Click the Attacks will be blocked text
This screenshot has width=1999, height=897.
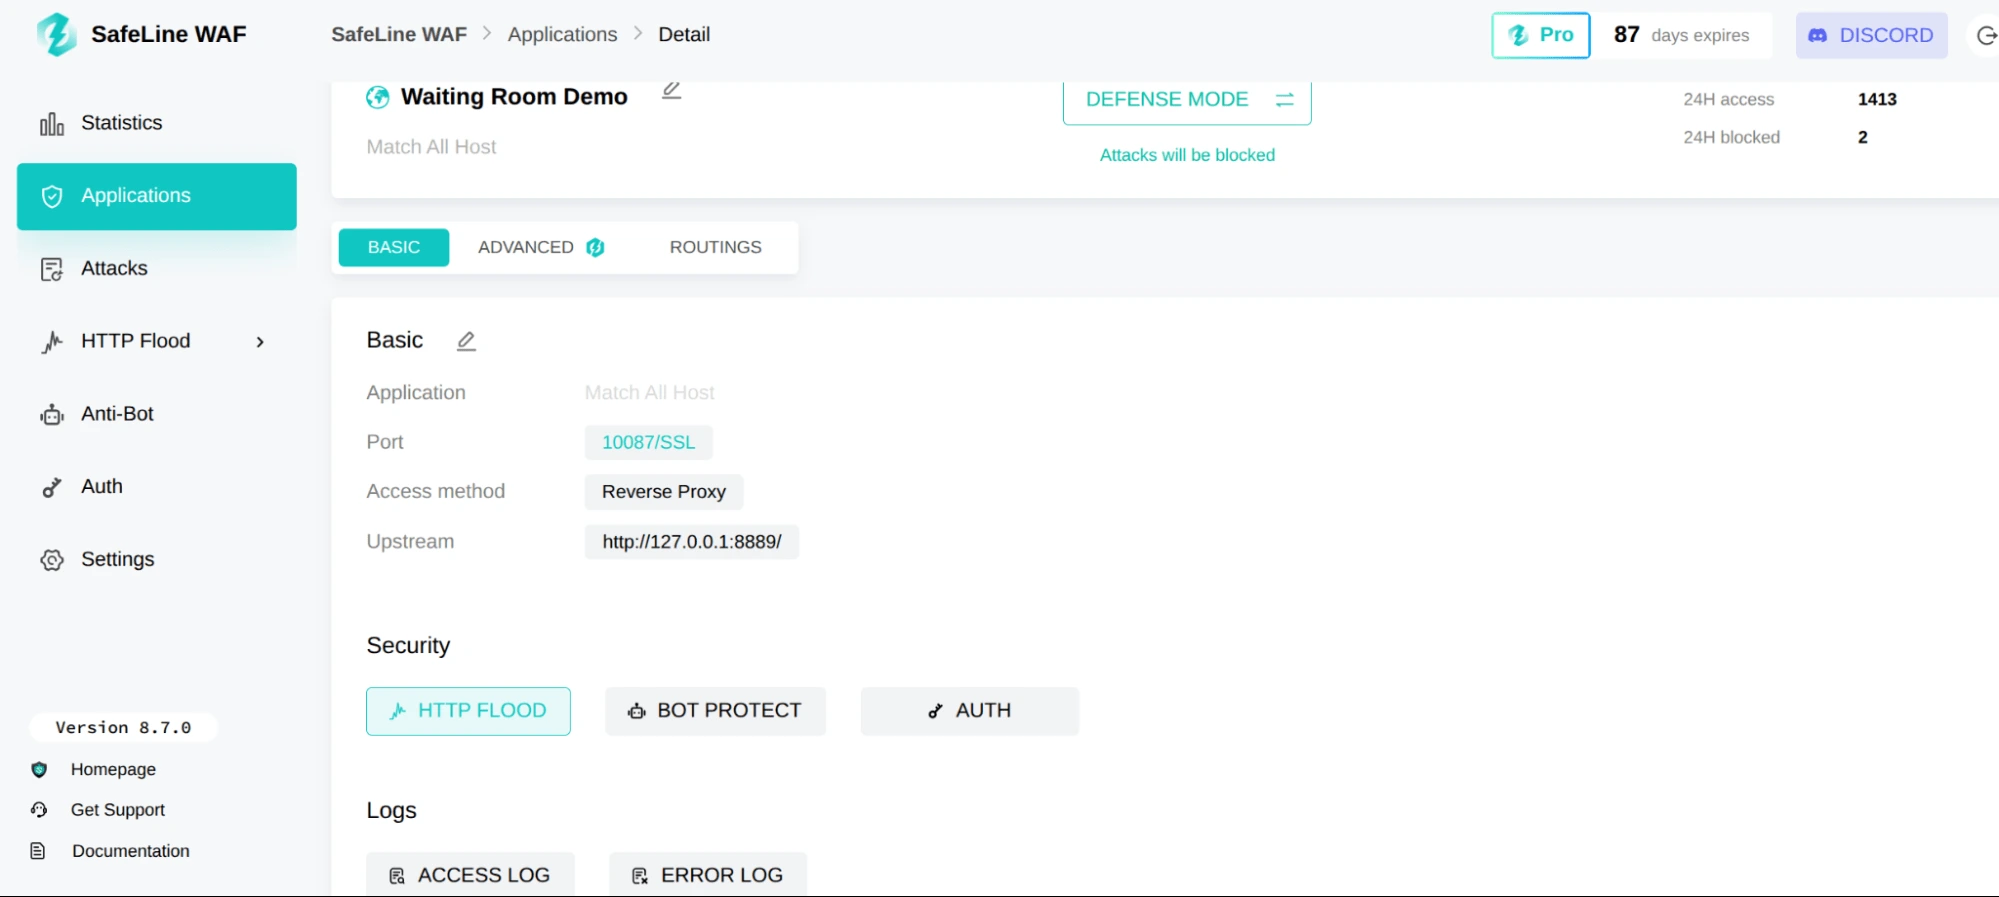[x=1187, y=155]
